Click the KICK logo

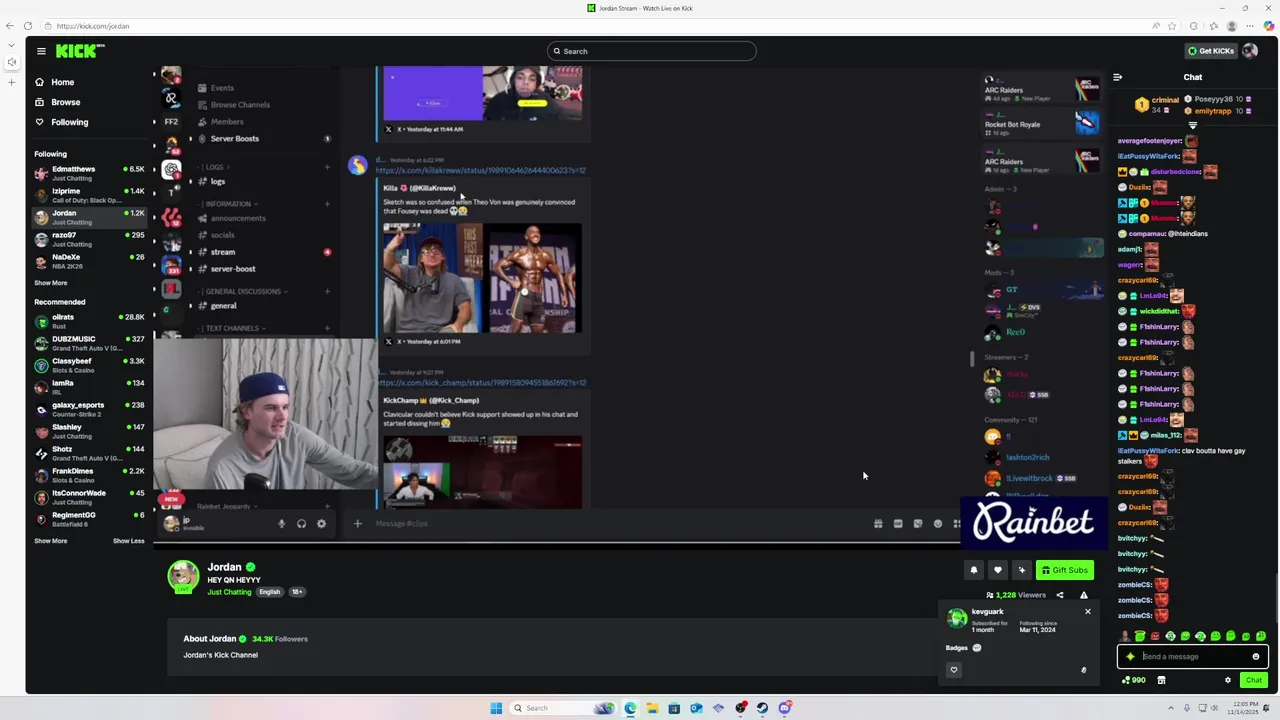point(79,51)
